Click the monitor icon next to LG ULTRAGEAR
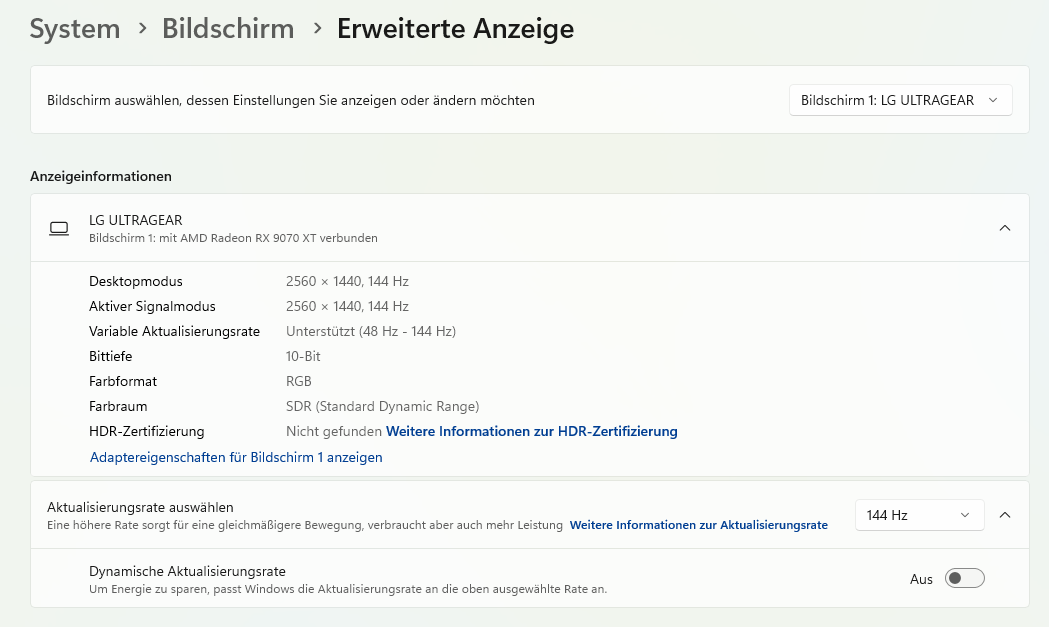 pos(59,228)
